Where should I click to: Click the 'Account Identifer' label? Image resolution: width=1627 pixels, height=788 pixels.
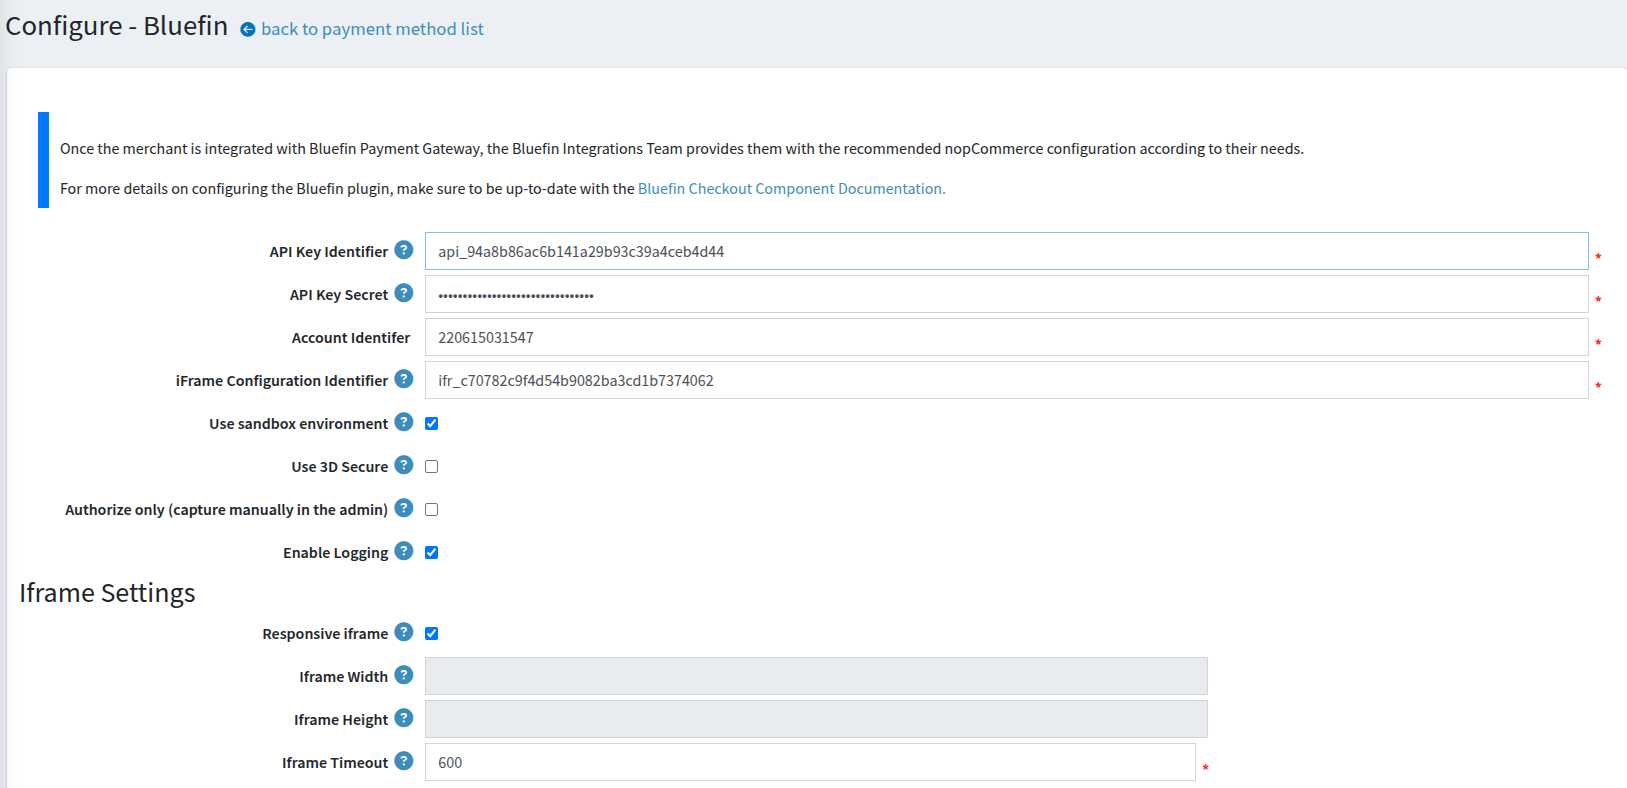351,338
